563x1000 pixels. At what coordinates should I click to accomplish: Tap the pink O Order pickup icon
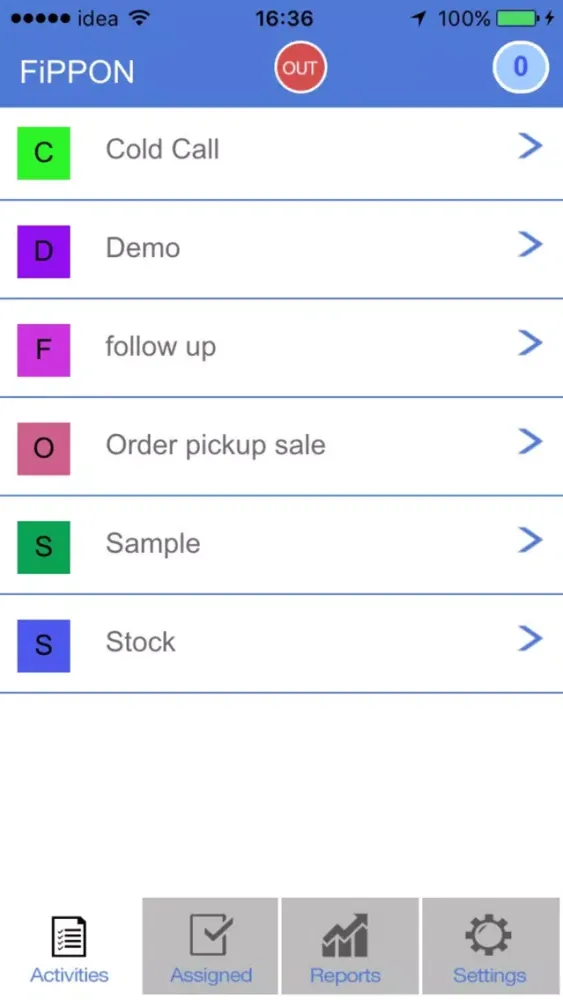(x=43, y=448)
